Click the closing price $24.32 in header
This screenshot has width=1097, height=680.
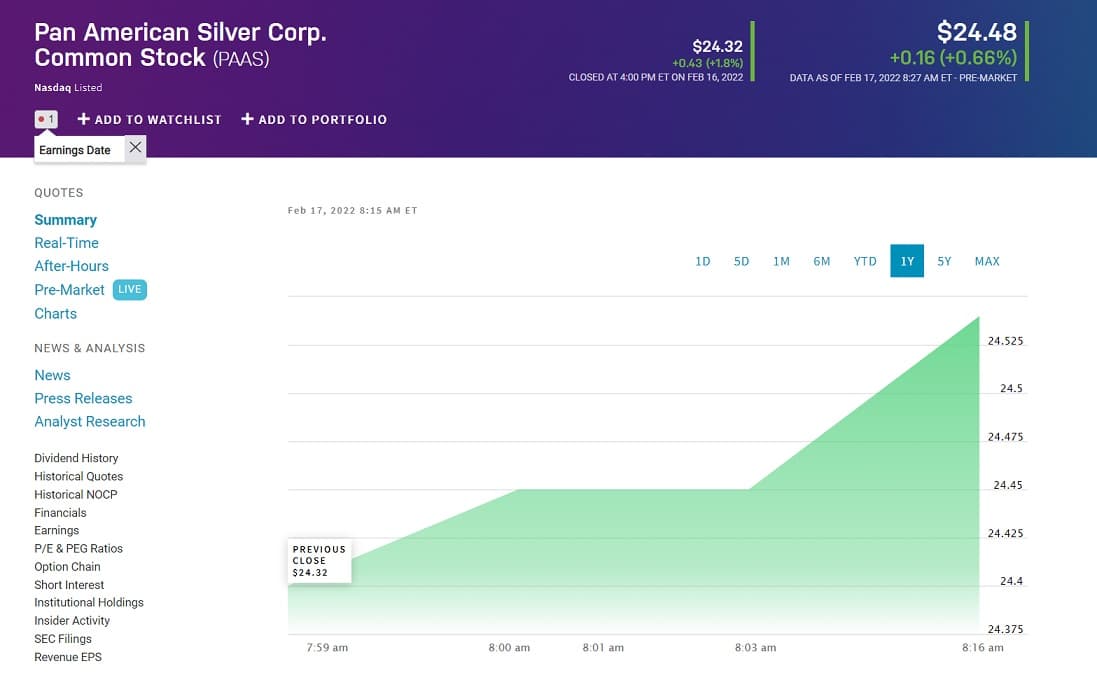tap(717, 46)
